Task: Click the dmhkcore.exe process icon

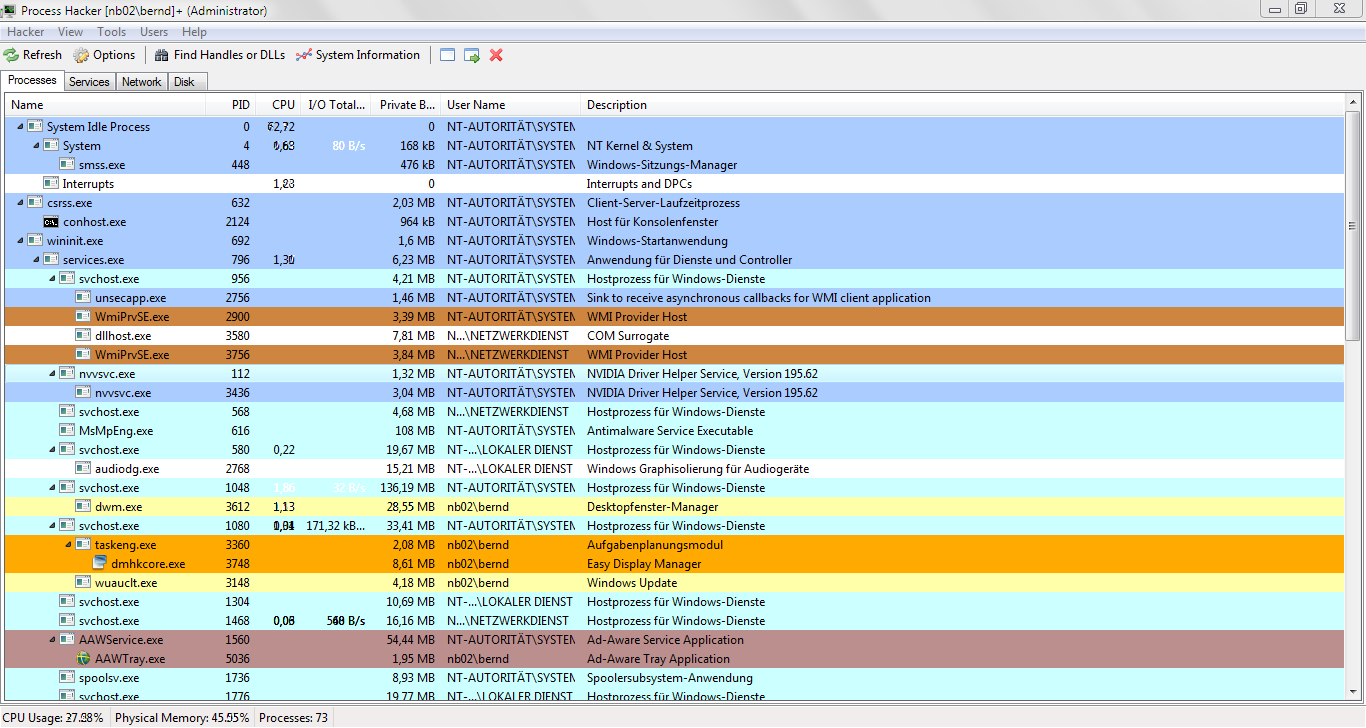Action: point(99,564)
